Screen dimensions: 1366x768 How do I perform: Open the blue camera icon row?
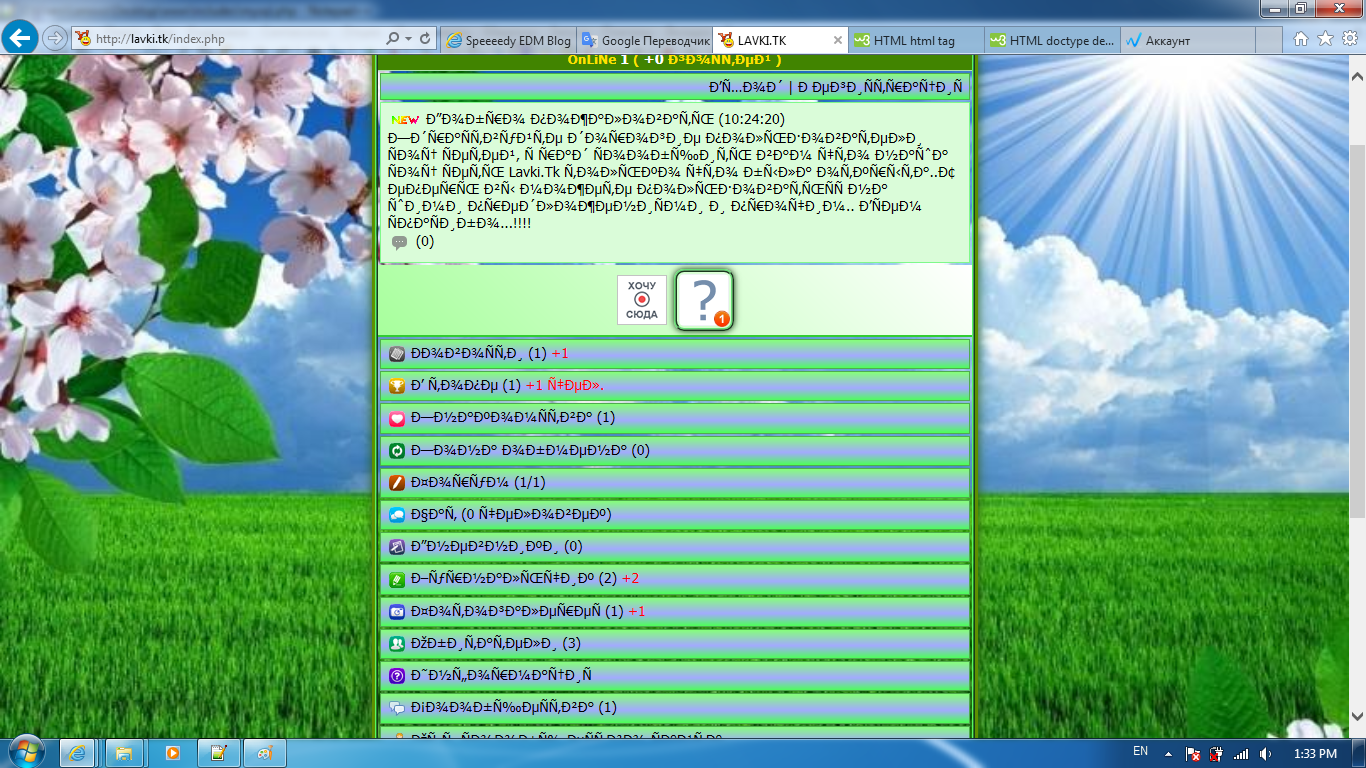click(x=674, y=611)
